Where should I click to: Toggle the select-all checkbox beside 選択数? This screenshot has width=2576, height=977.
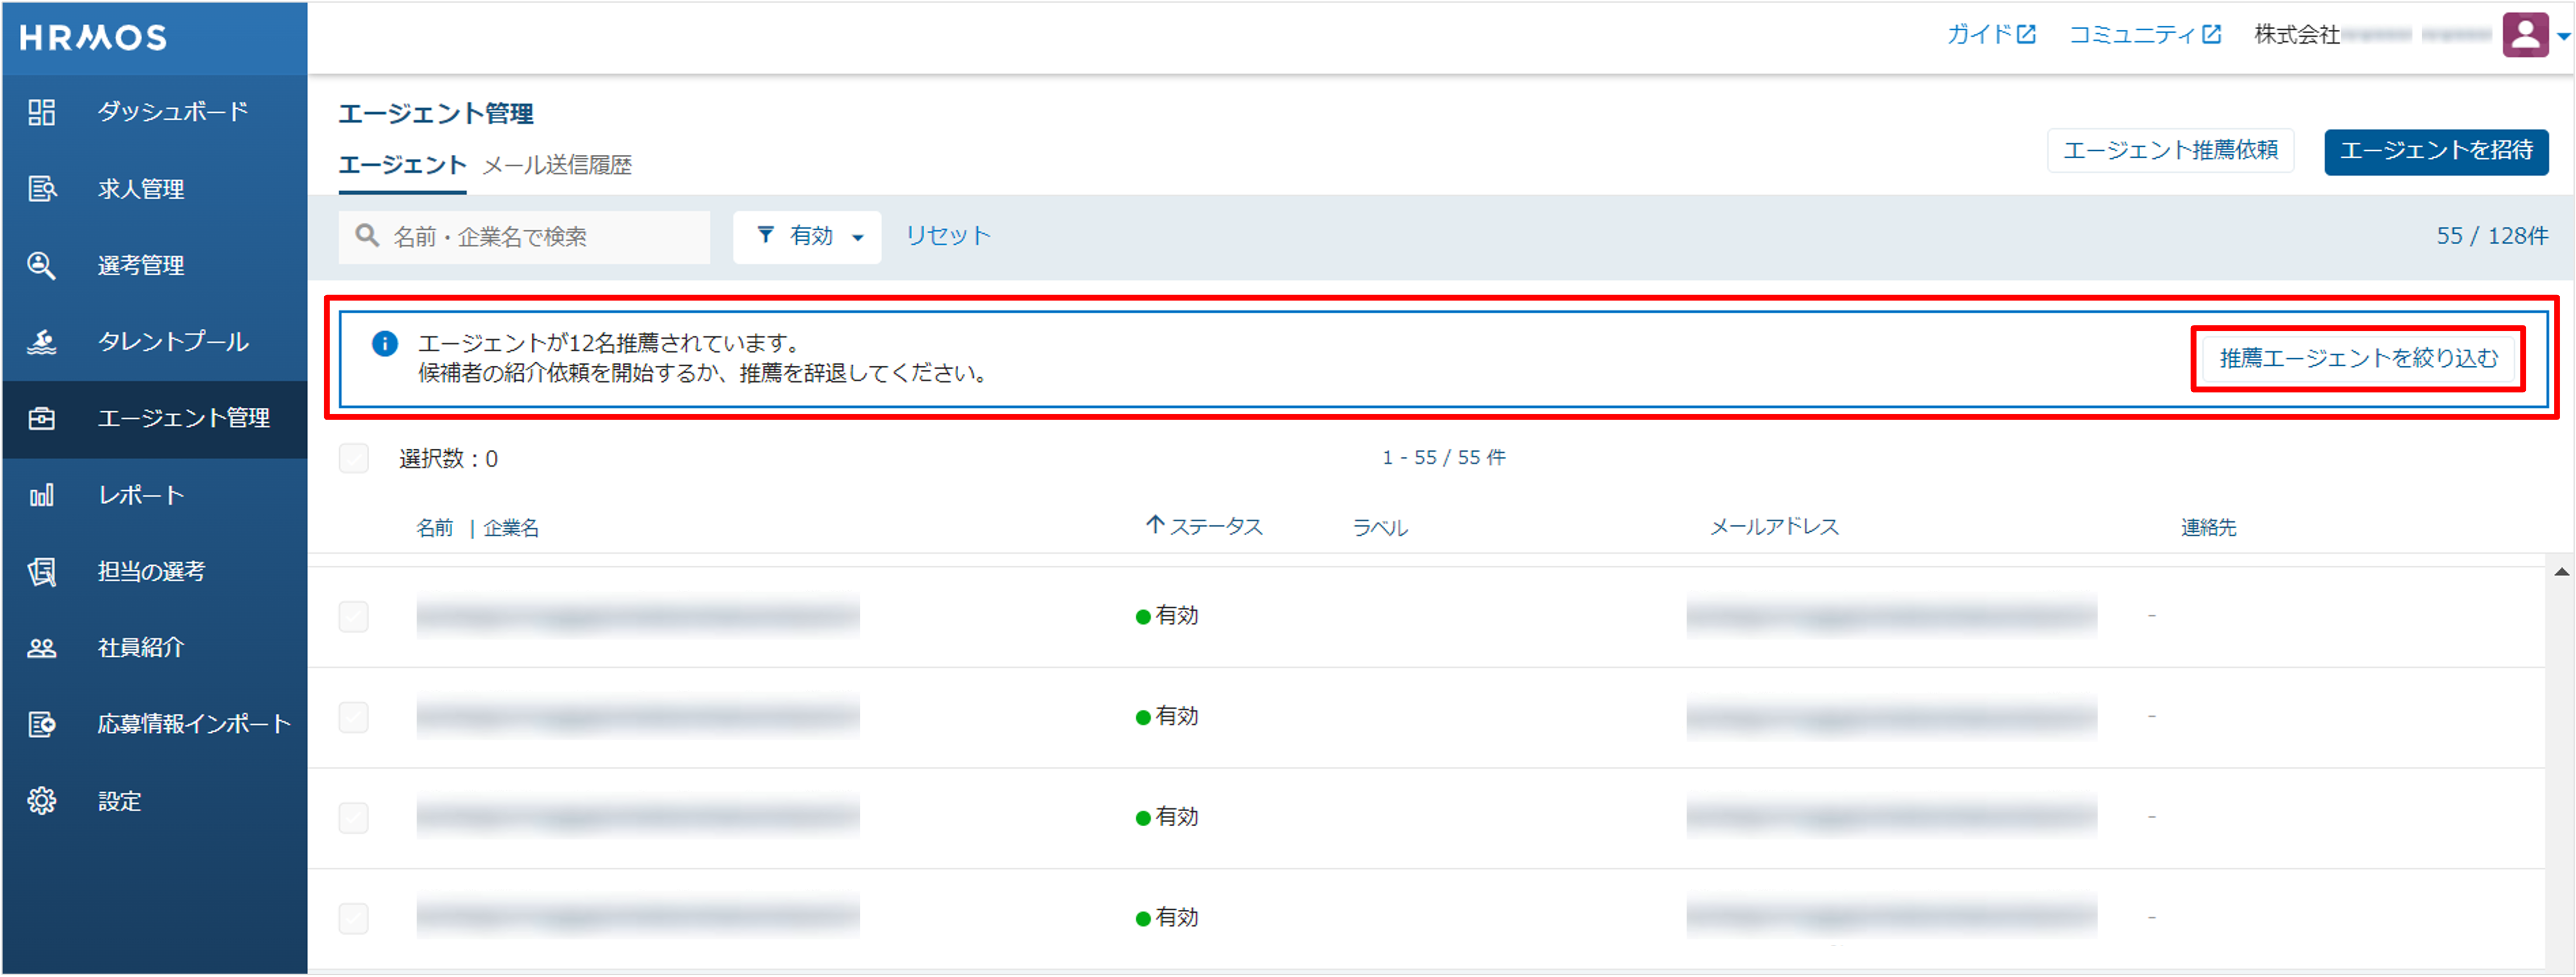tap(354, 459)
